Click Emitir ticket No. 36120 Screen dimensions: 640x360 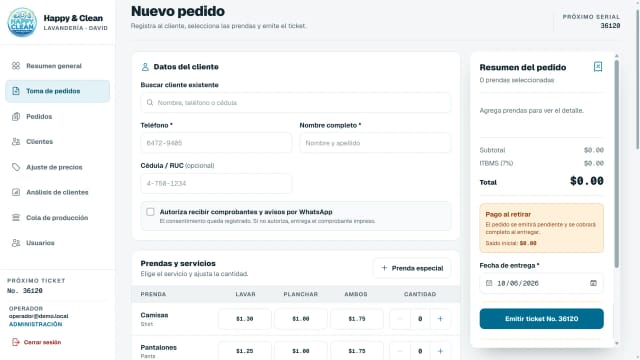click(541, 319)
